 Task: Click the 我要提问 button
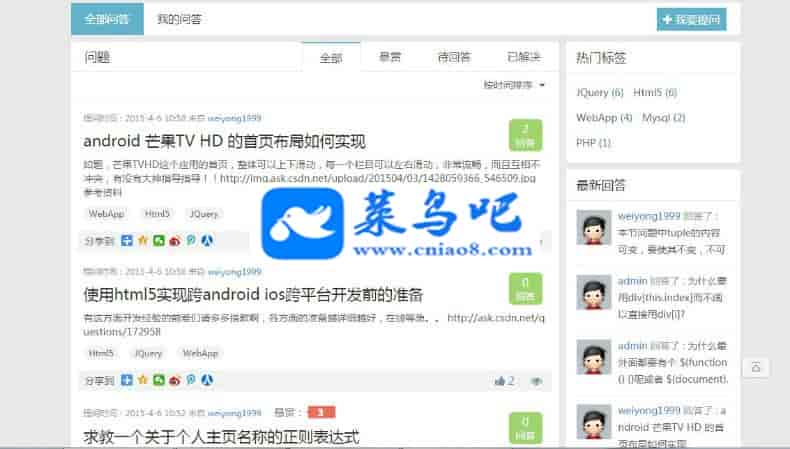691,19
